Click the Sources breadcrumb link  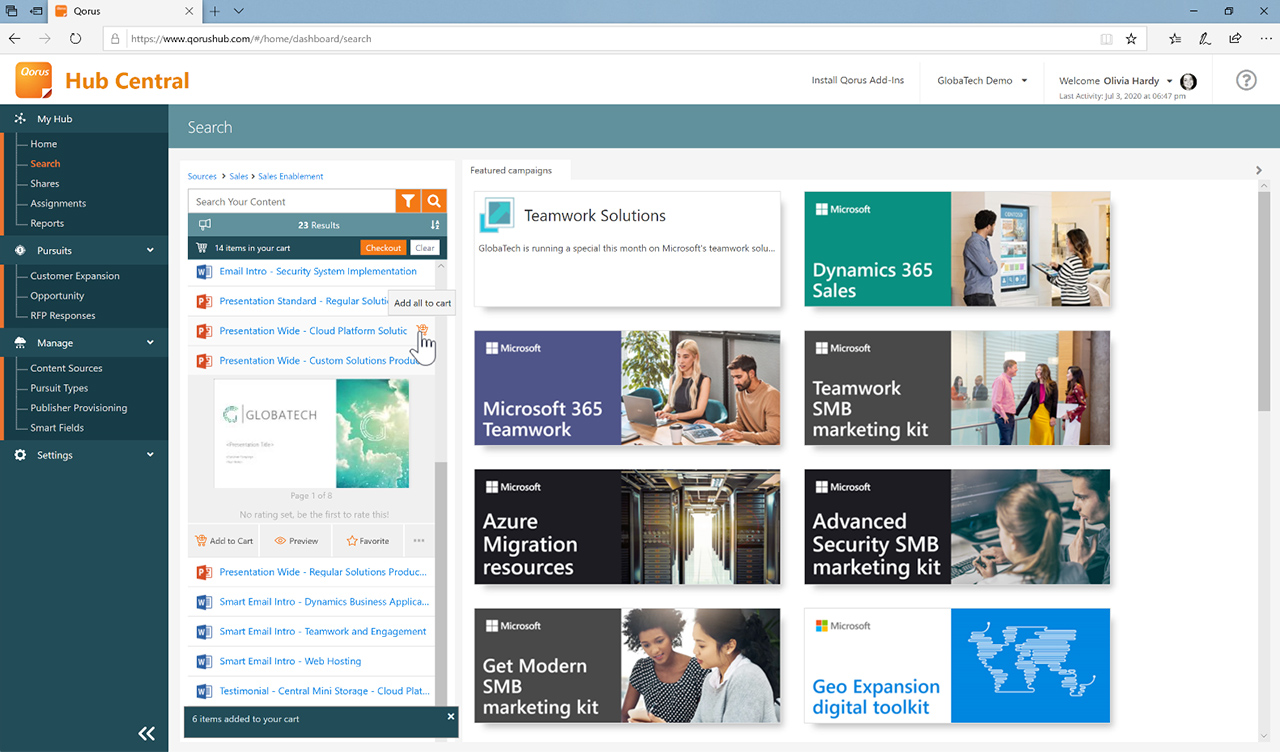click(202, 176)
